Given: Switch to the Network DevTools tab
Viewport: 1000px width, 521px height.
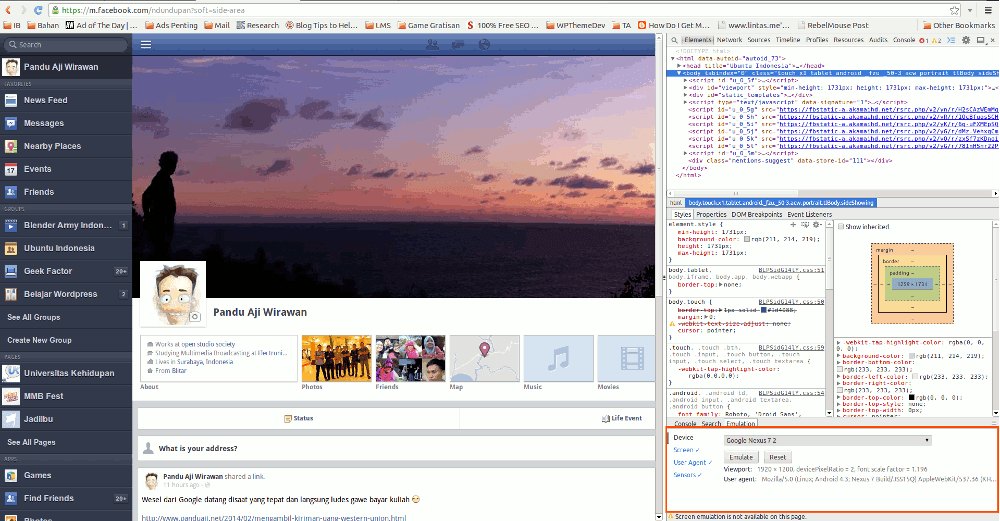Looking at the screenshot, I should [729, 40].
